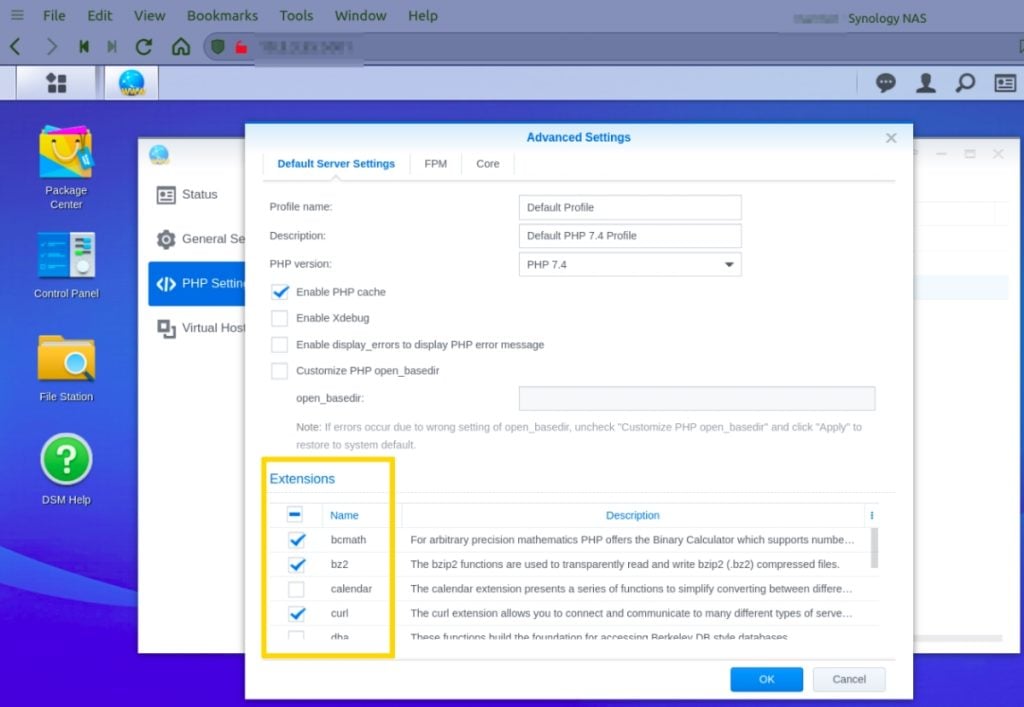The image size is (1024, 707).
Task: Open the Tools menu
Action: pos(296,15)
